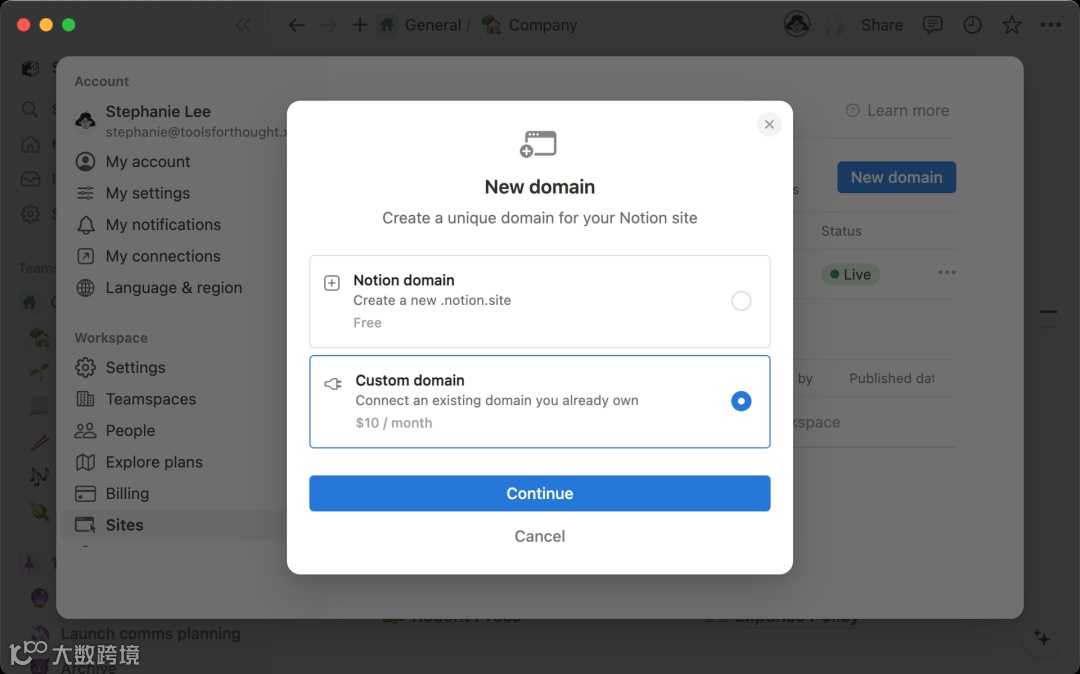Cancel the New domain dialog
Screen dimensions: 1080x674
tap(539, 536)
